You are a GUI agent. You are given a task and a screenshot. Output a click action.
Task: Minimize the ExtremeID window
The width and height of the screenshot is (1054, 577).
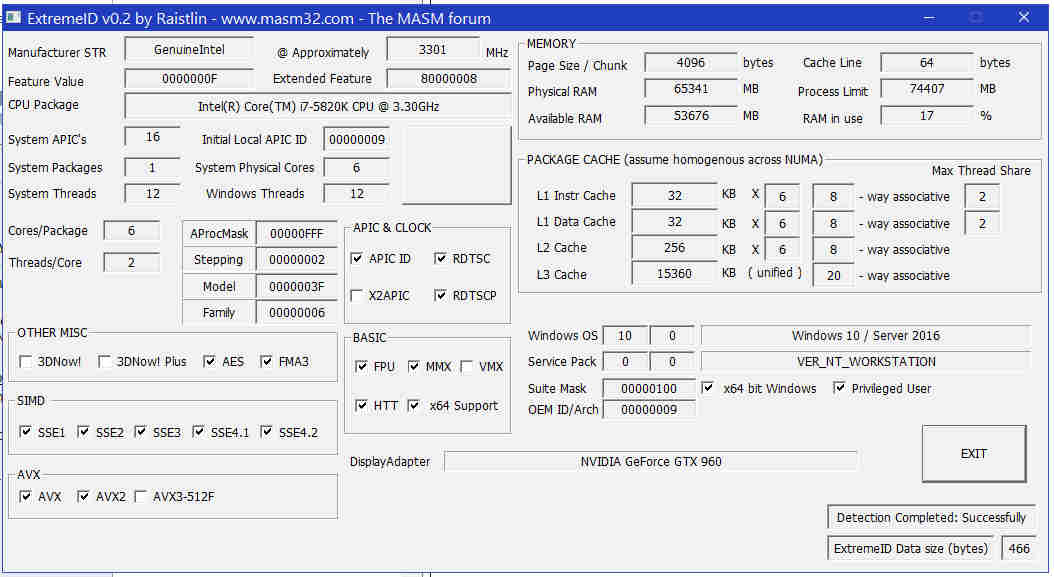pyautogui.click(x=929, y=17)
